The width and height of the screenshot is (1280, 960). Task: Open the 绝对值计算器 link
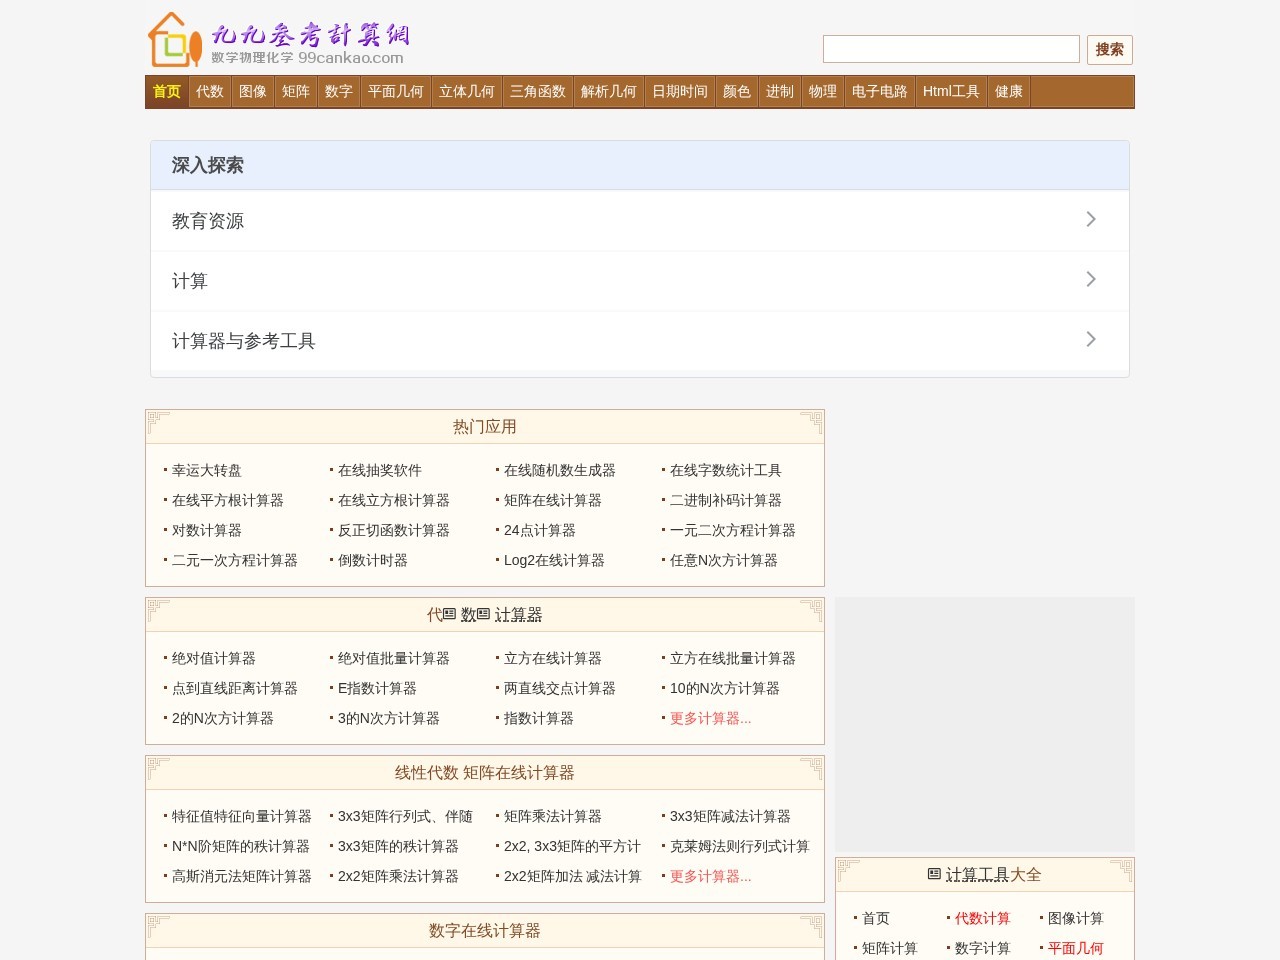click(214, 658)
